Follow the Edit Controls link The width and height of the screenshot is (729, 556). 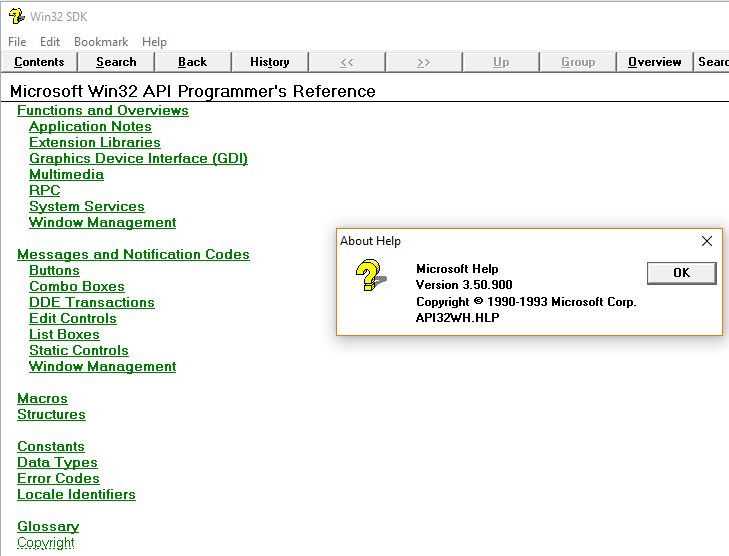(x=73, y=318)
